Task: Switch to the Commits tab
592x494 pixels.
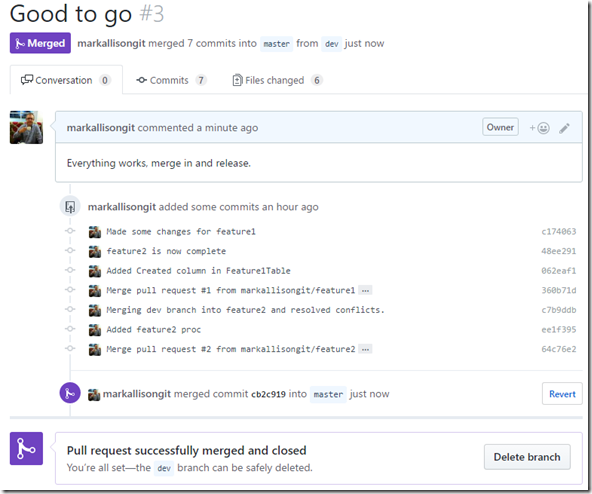Action: click(x=171, y=80)
